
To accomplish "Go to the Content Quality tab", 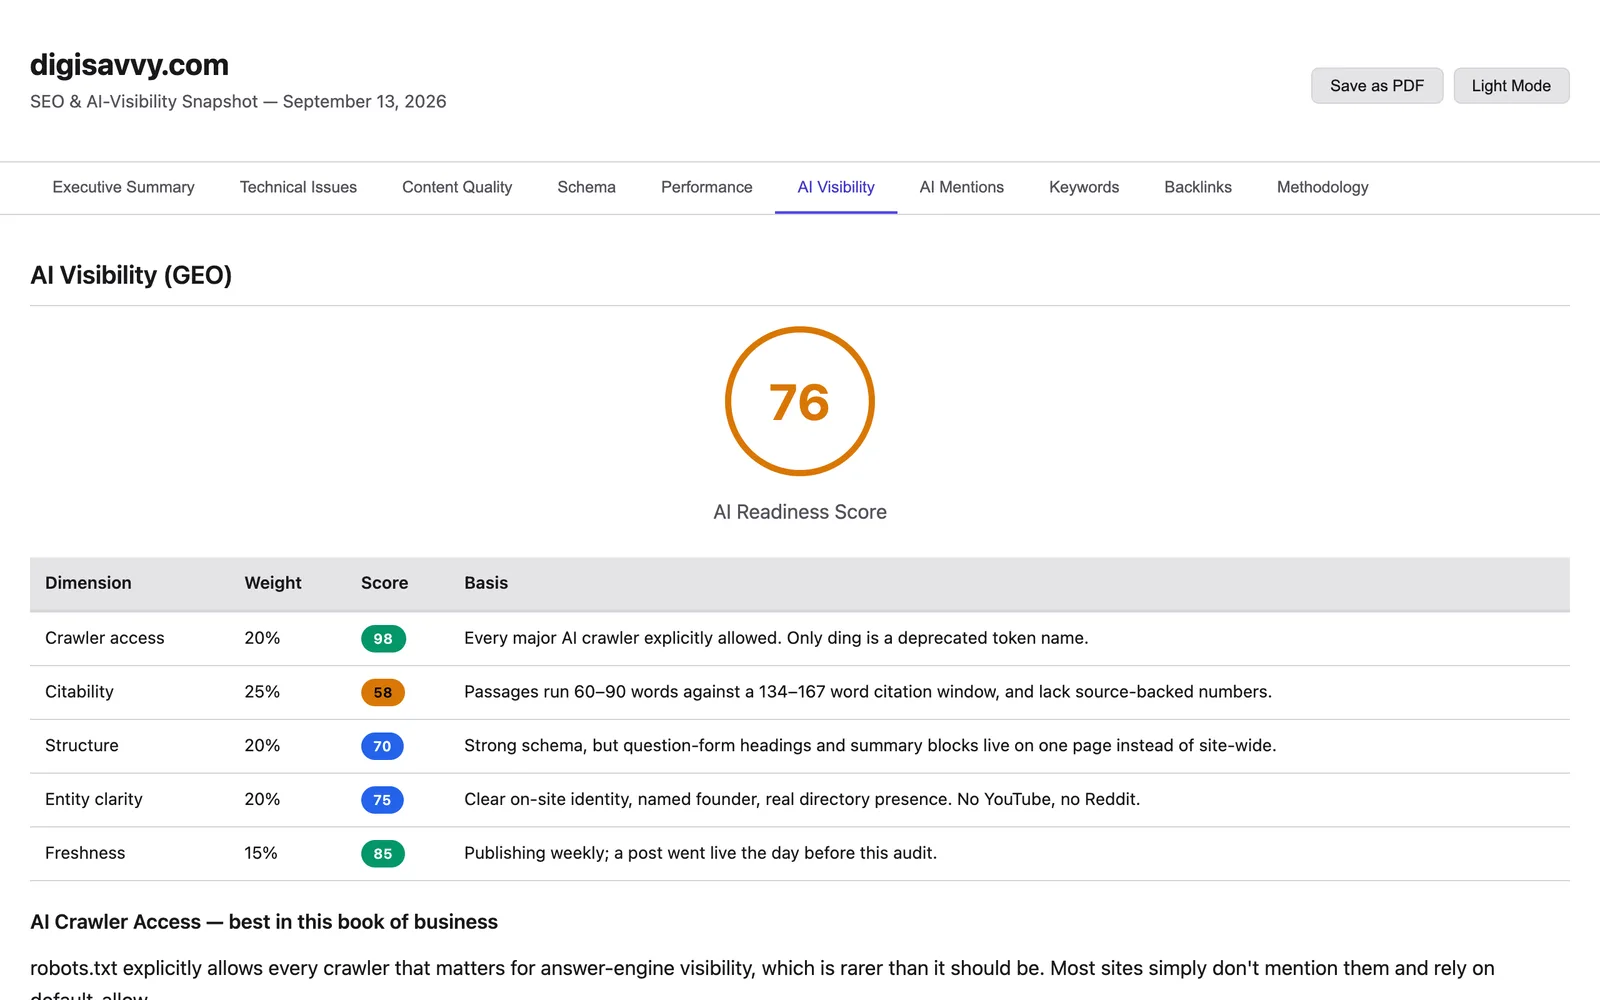I will [457, 187].
